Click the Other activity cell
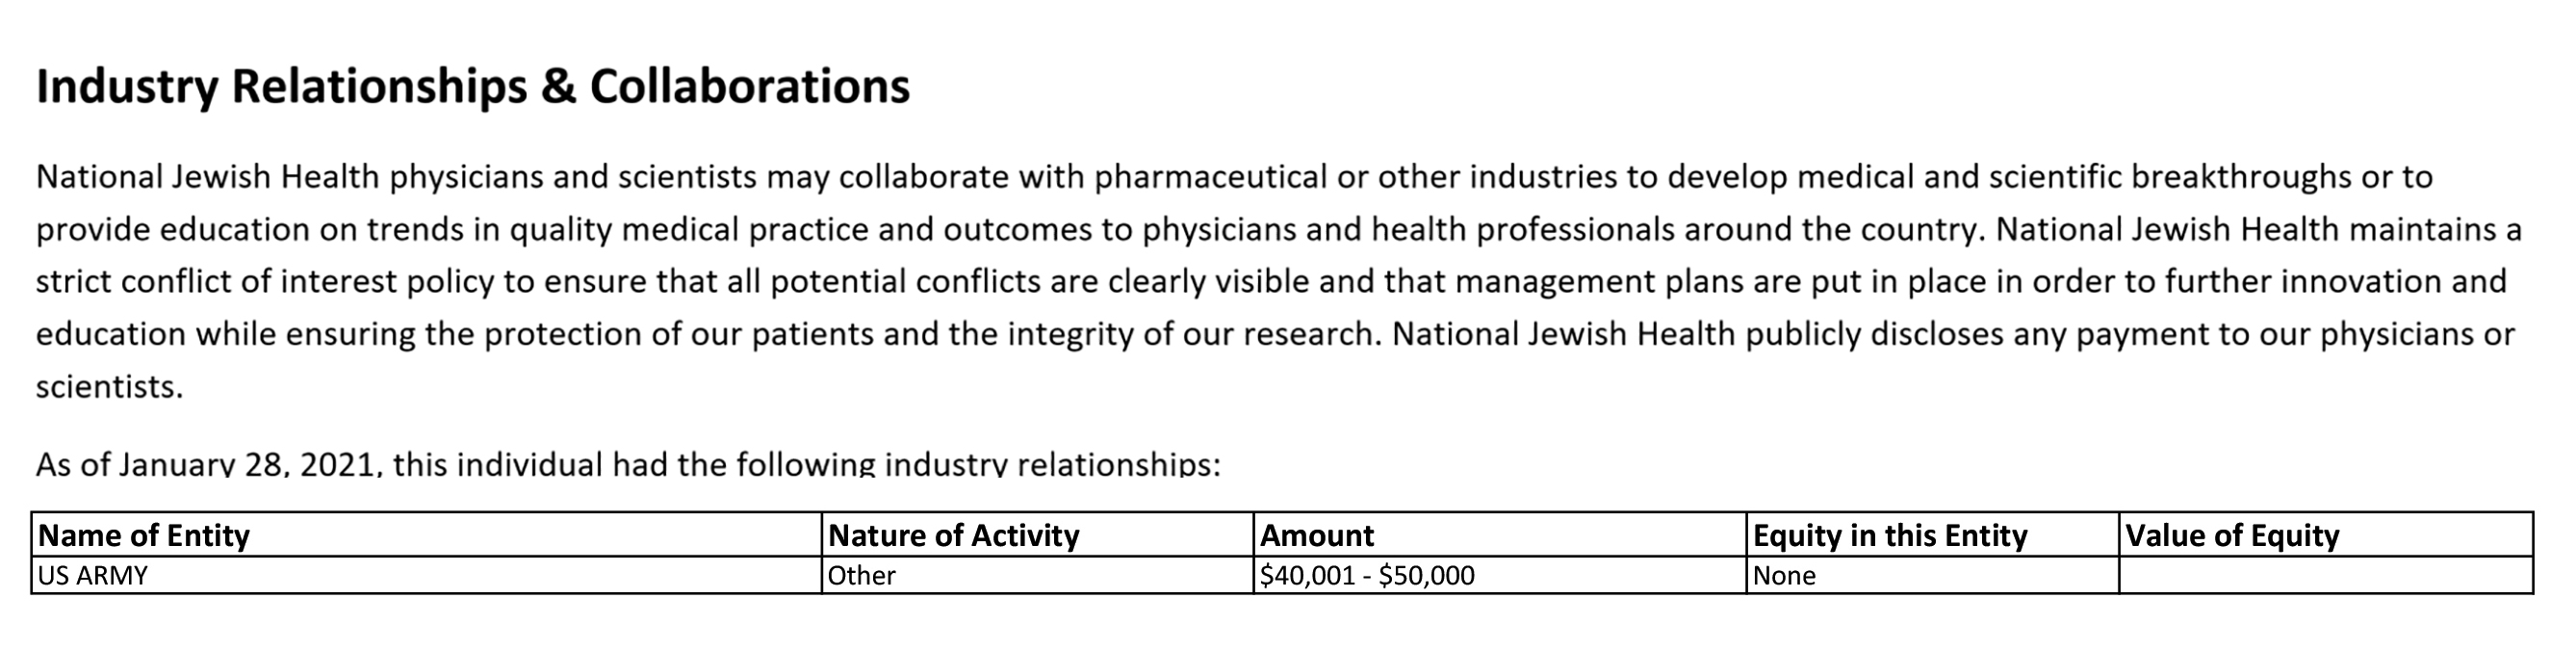This screenshot has width=2576, height=650. 1037,575
